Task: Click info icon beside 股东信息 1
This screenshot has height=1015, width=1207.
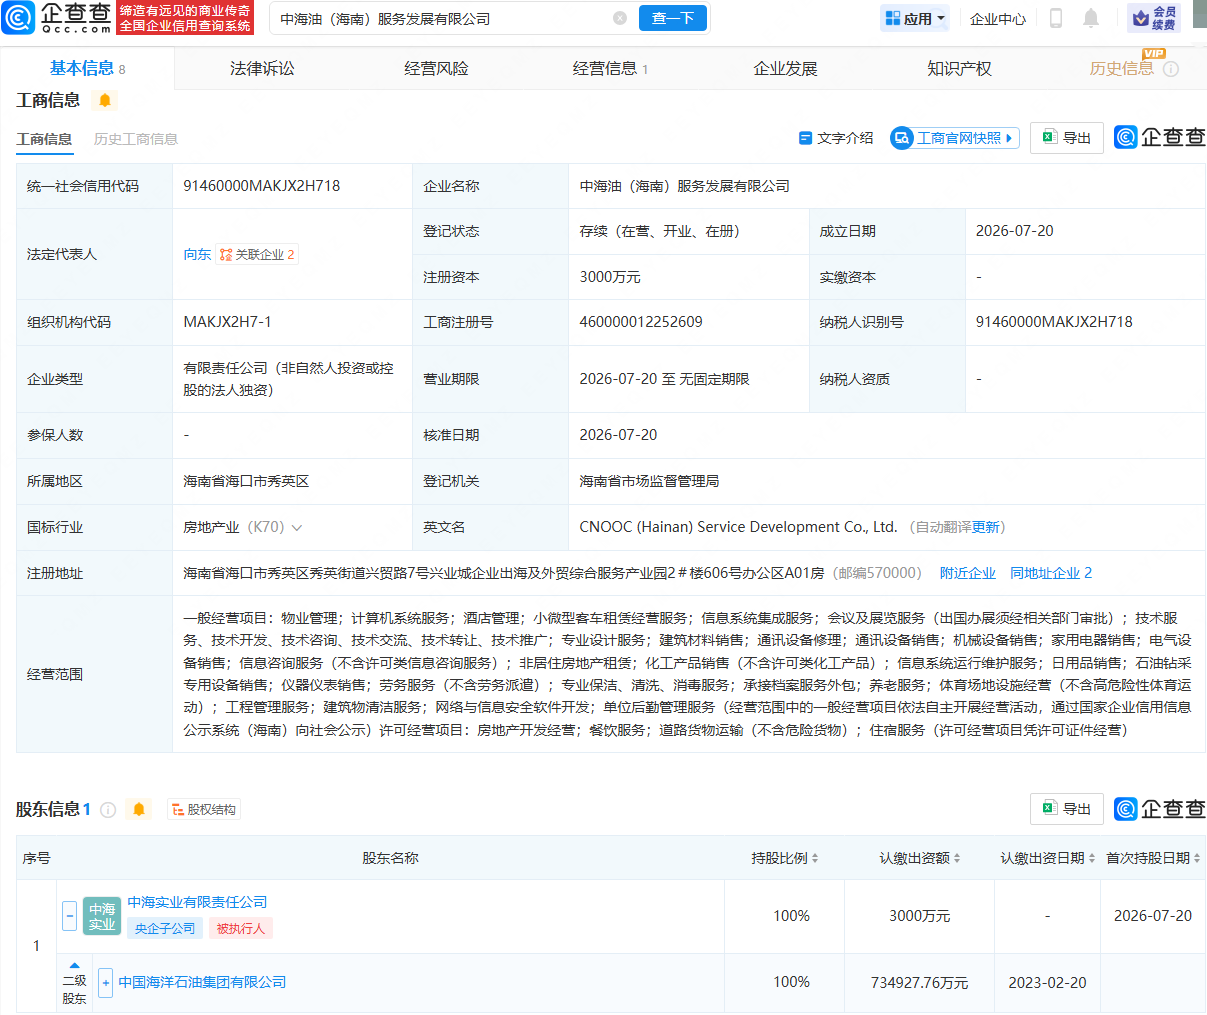Action: [108, 809]
